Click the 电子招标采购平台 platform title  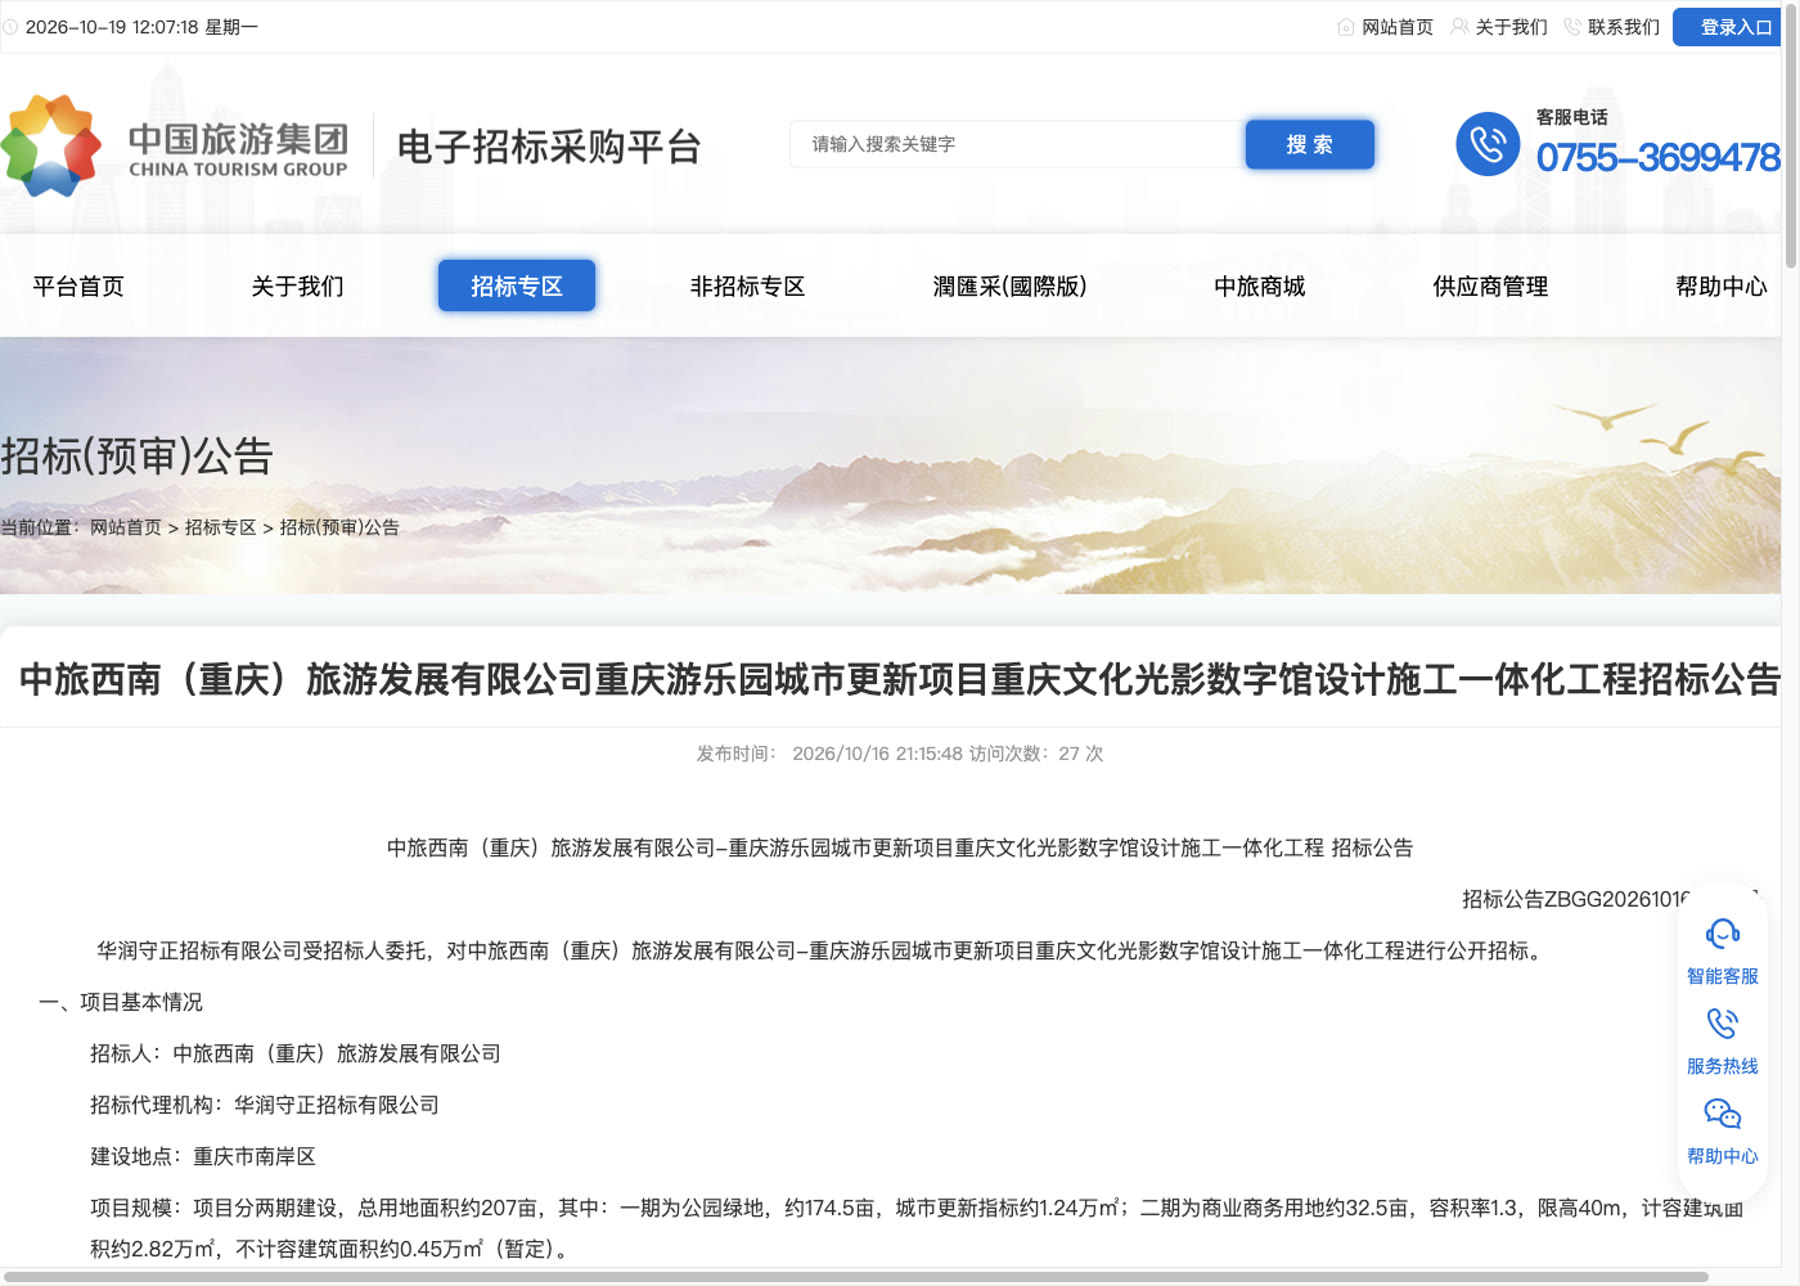[549, 147]
